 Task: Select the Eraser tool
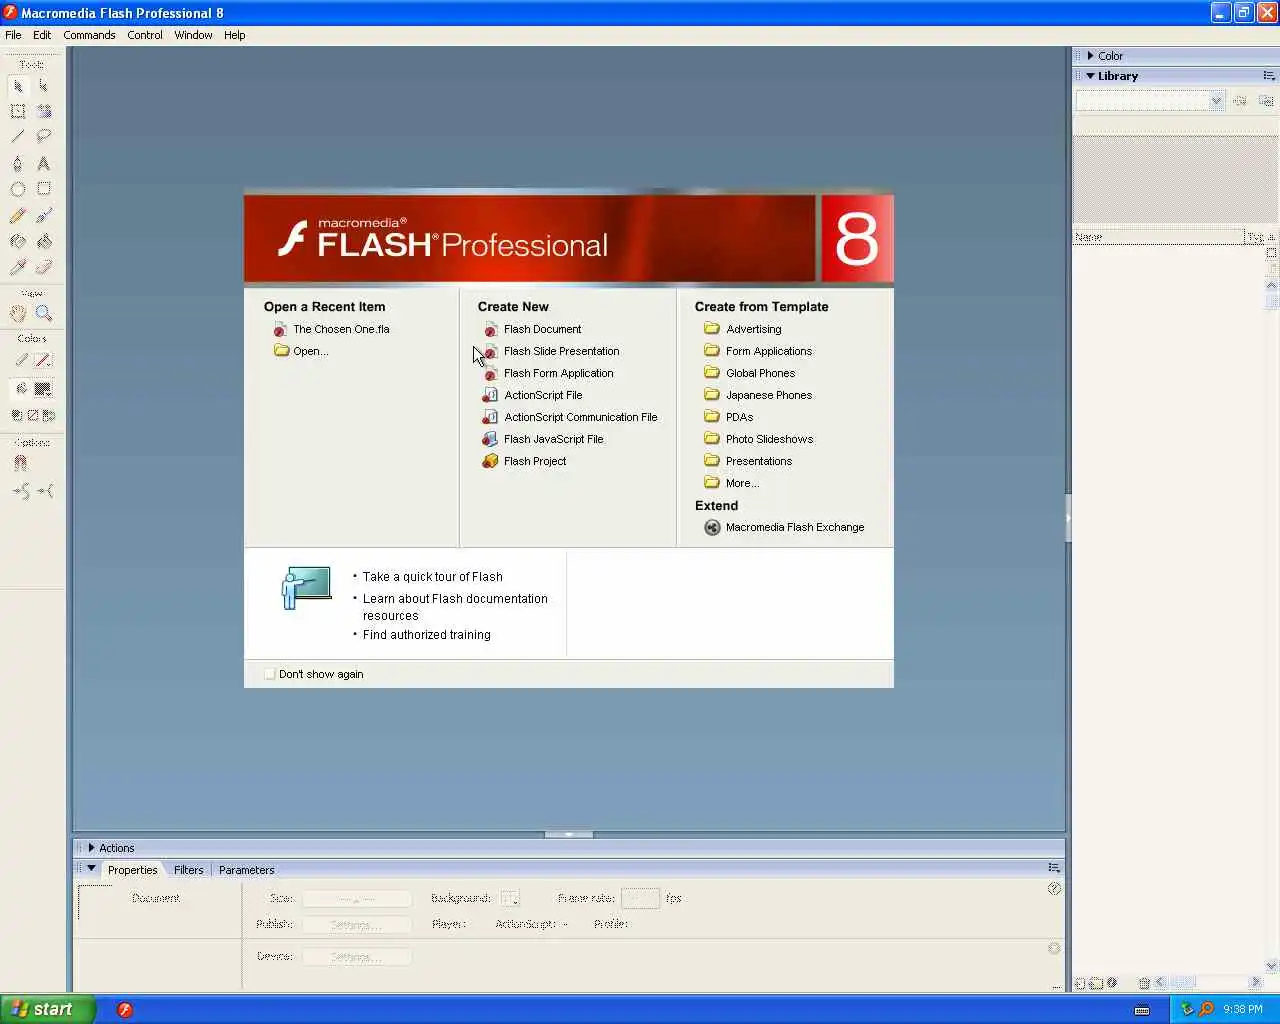[44, 267]
